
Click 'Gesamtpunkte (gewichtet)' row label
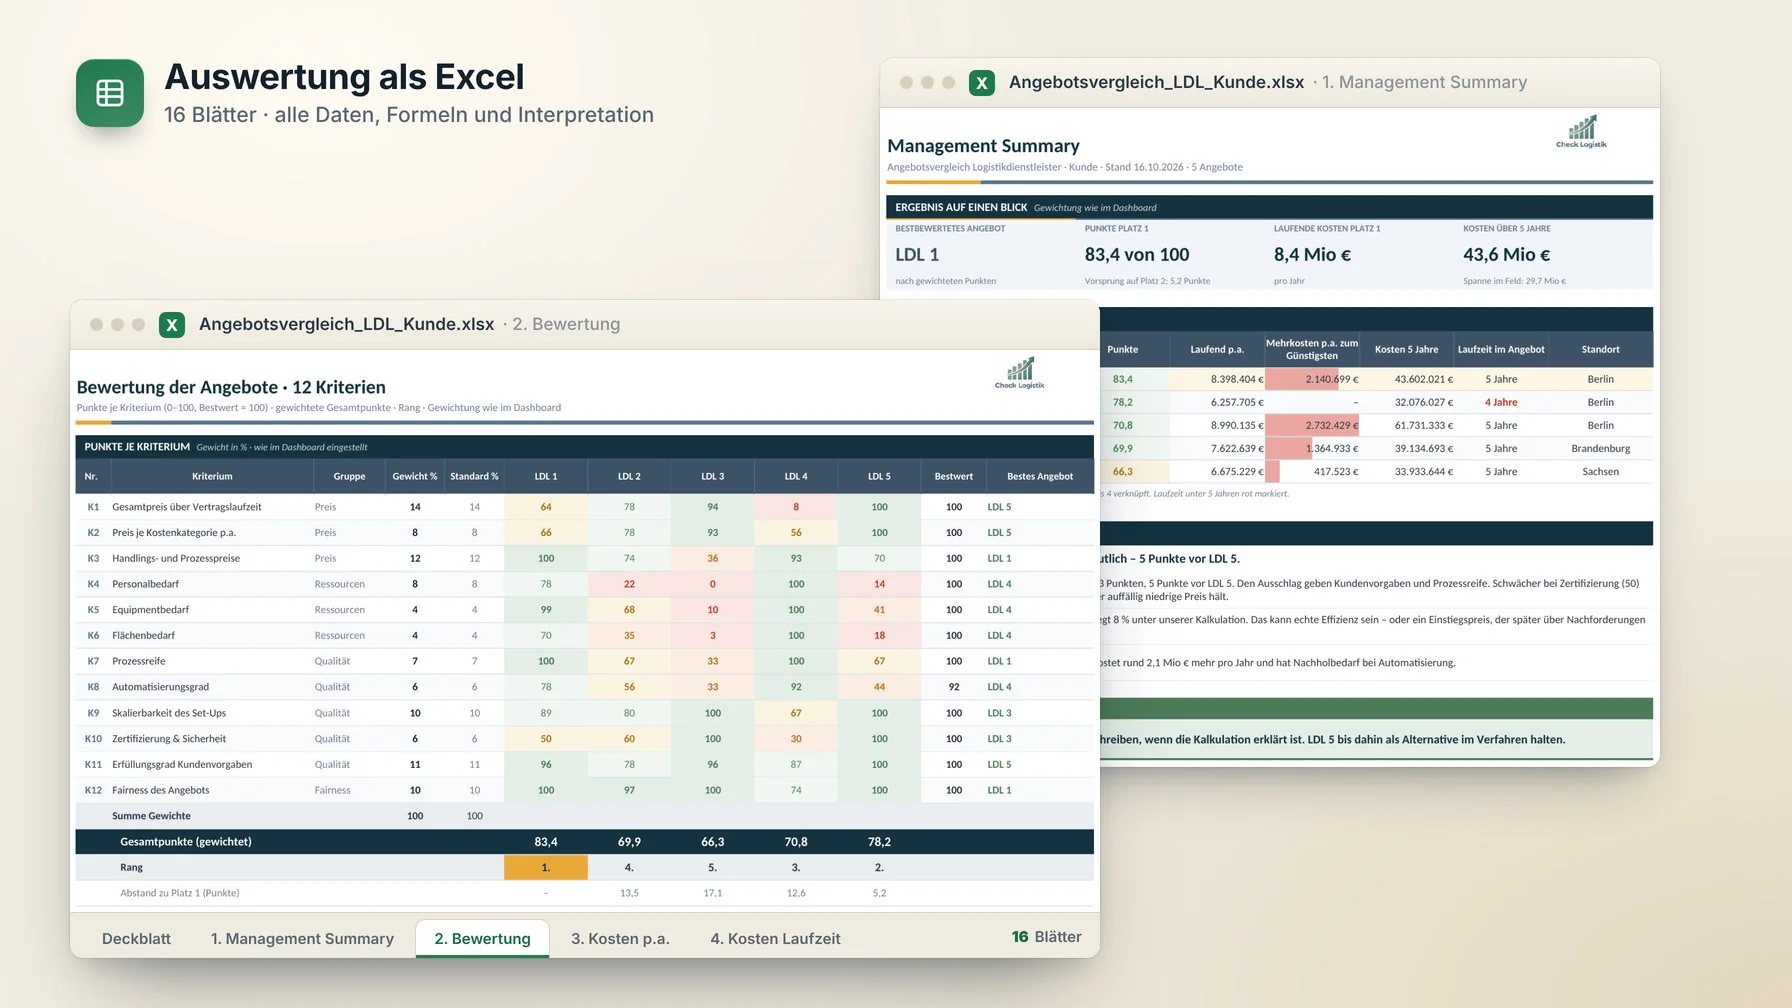pyautogui.click(x=186, y=842)
